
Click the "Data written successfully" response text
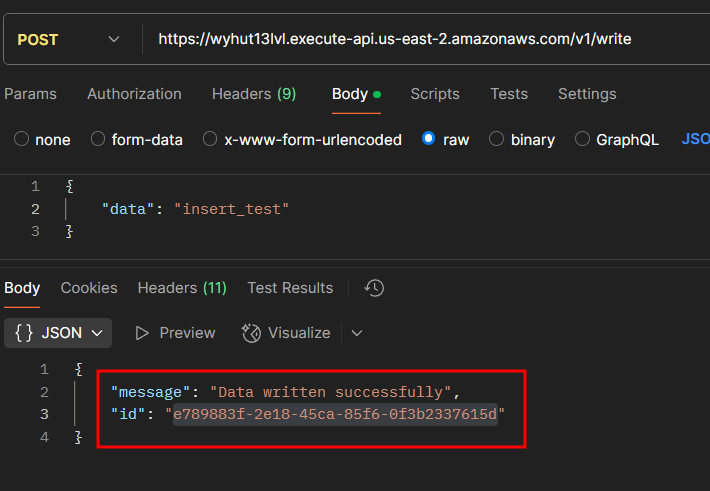(331, 392)
